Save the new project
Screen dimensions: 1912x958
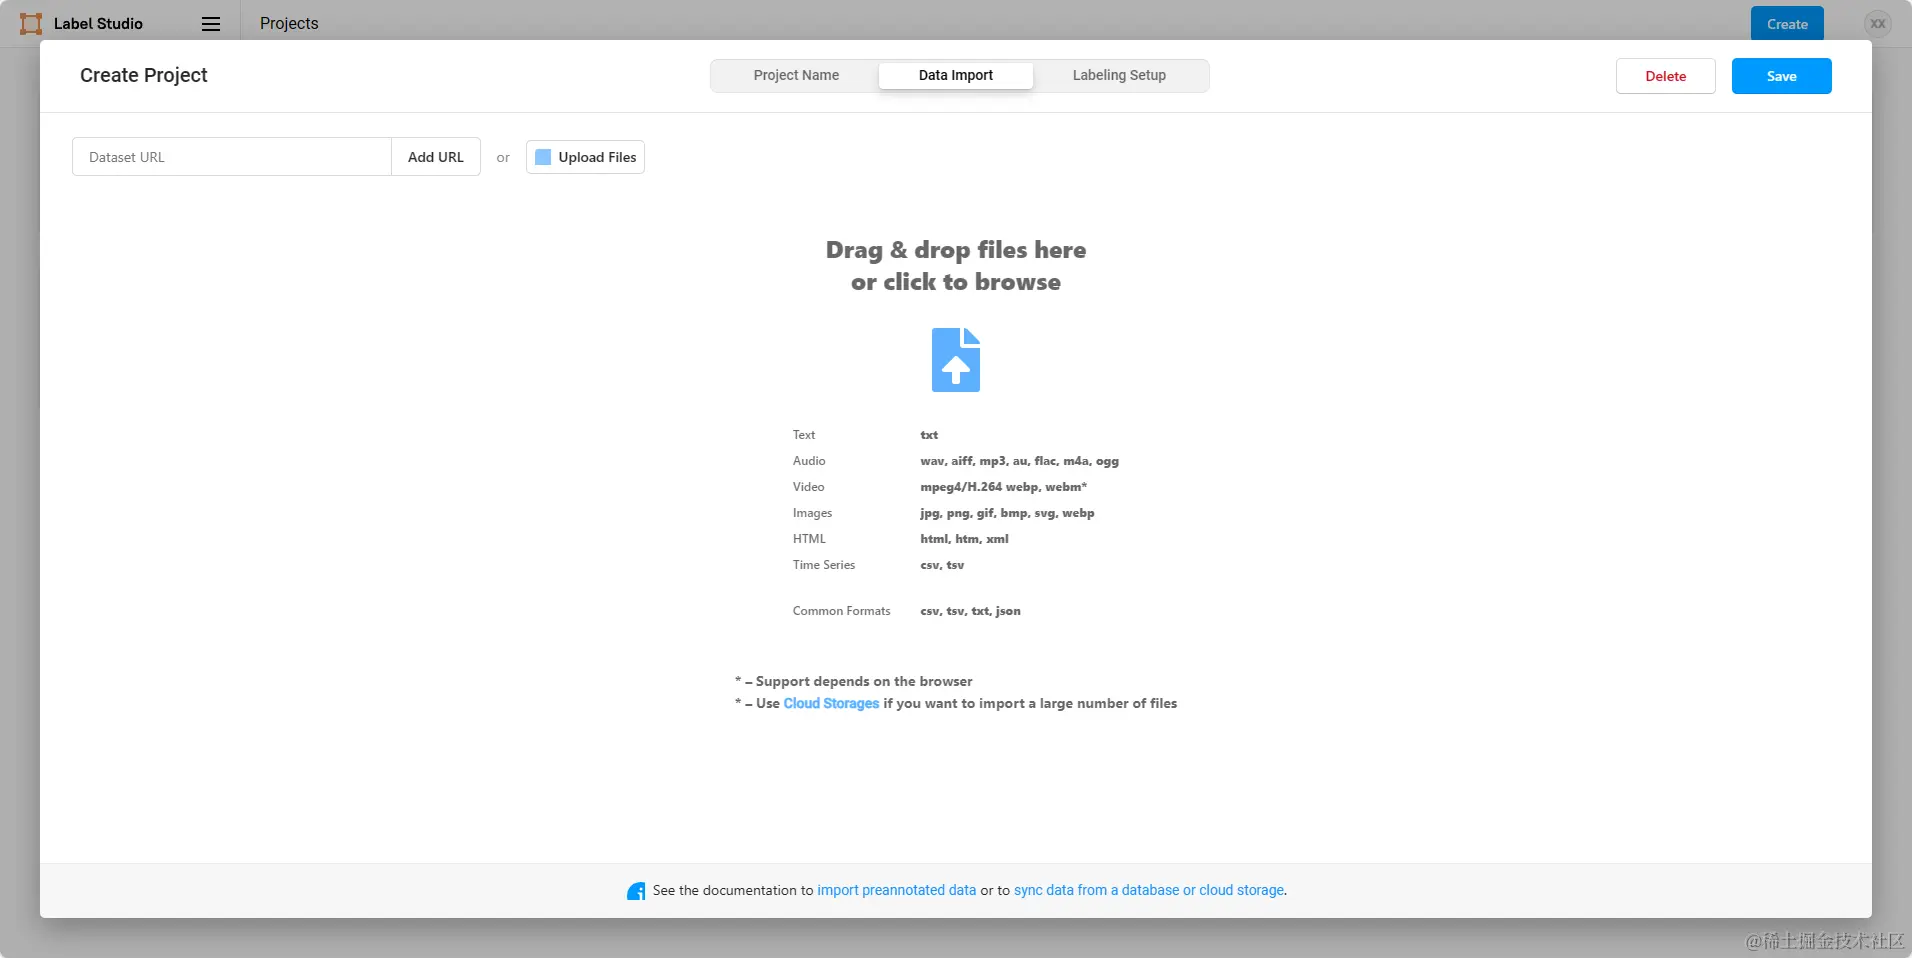tap(1781, 75)
